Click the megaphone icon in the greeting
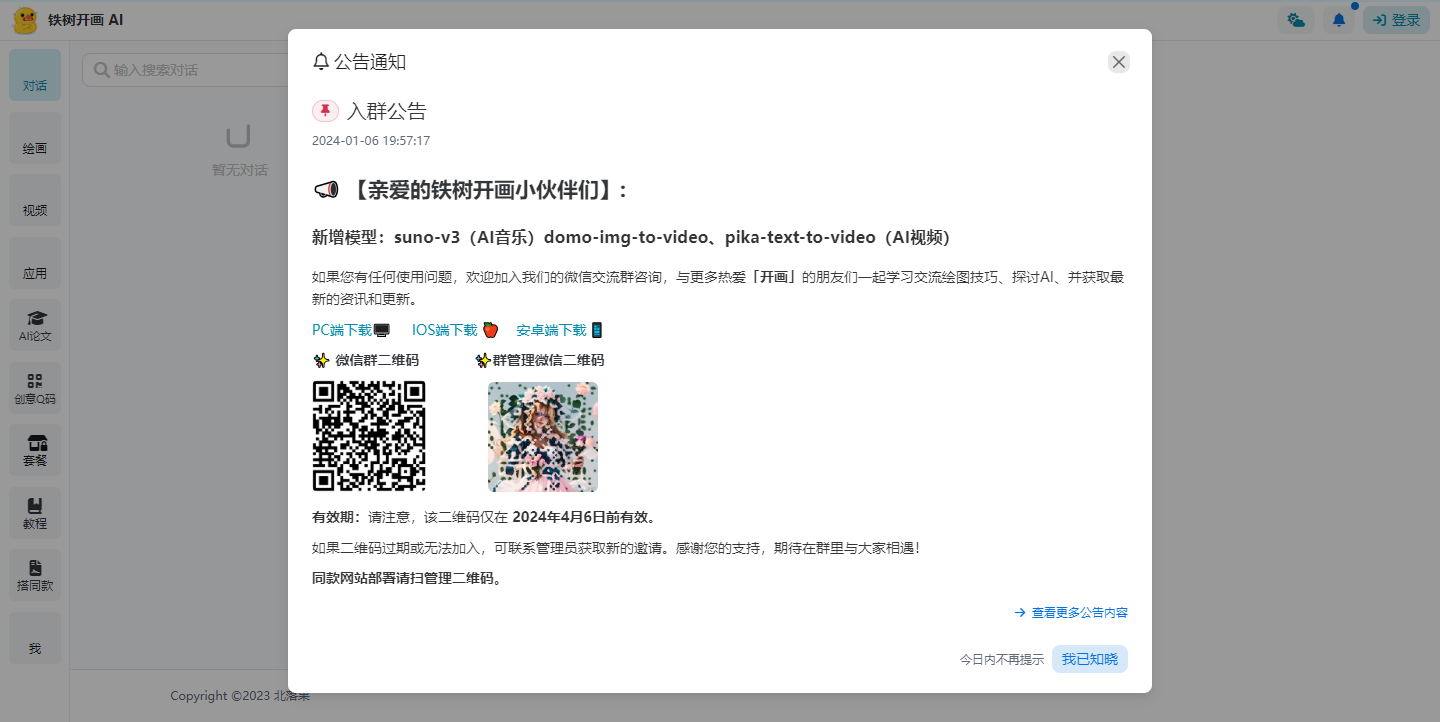The image size is (1440, 722). click(x=326, y=190)
